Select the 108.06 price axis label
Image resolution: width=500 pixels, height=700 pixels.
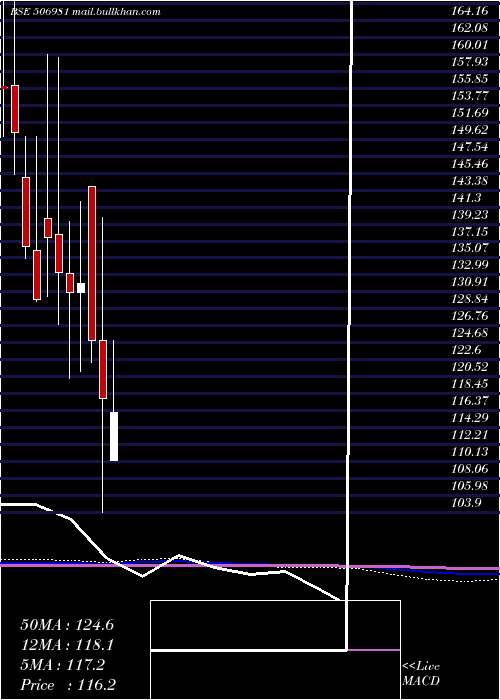coord(469,469)
